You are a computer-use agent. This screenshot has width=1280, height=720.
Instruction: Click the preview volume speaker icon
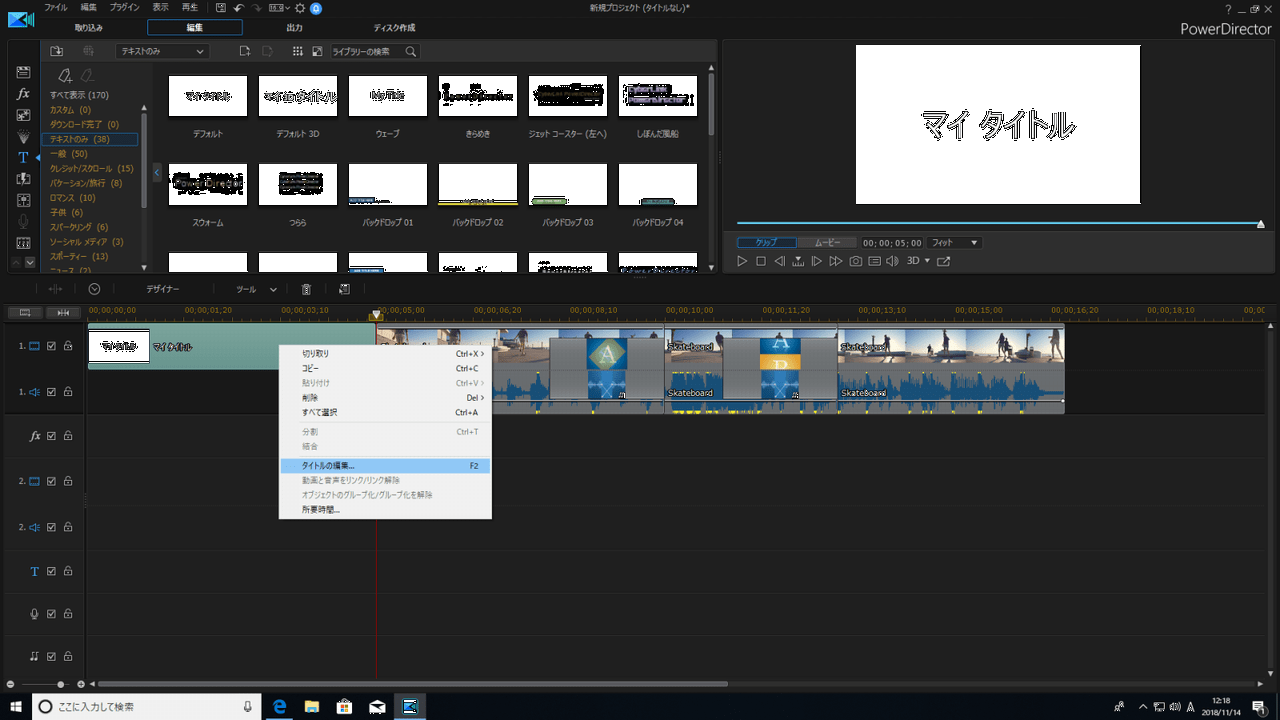pyautogui.click(x=892, y=261)
